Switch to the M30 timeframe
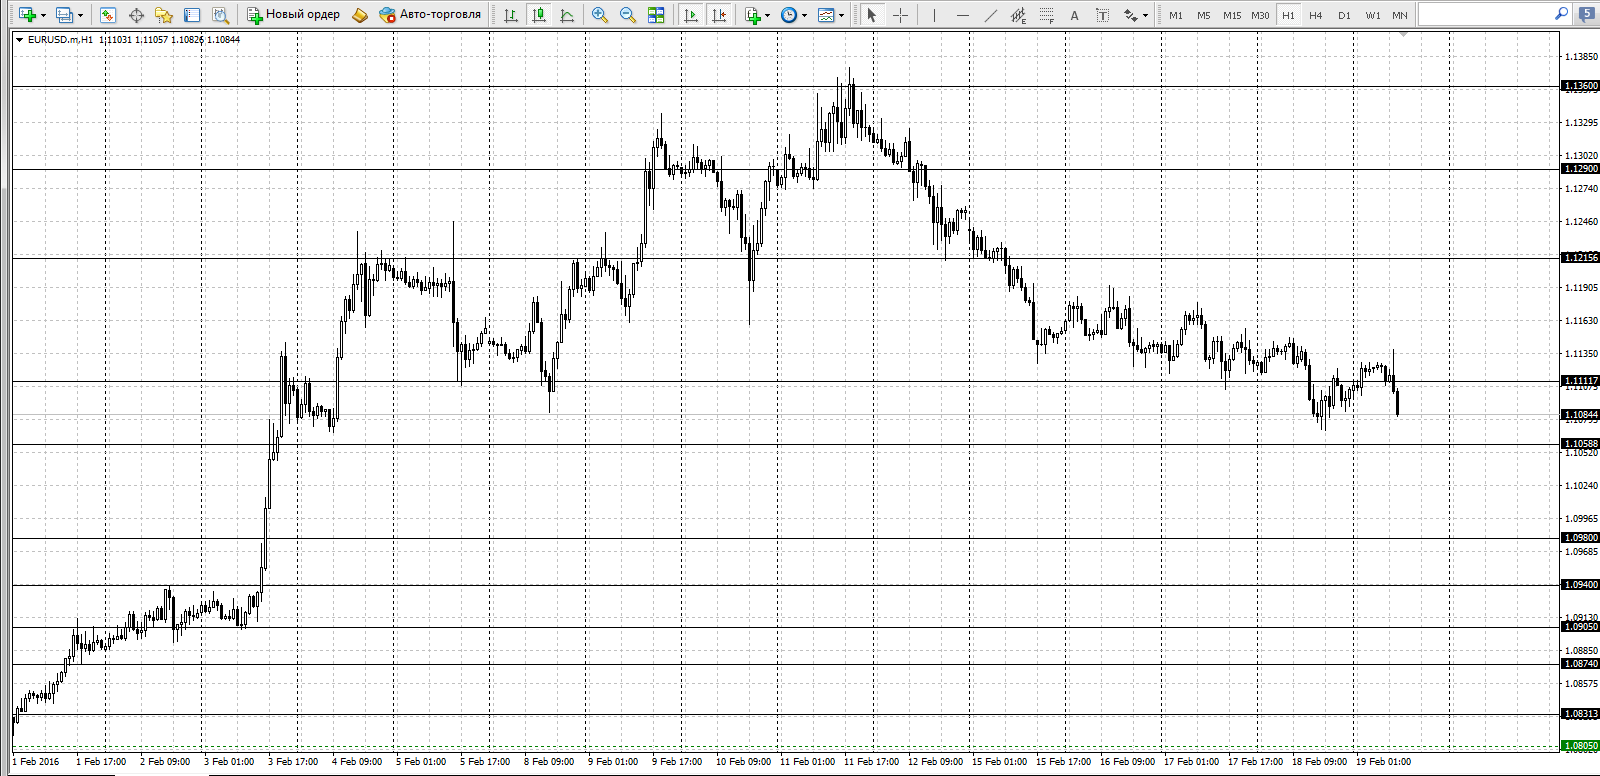Viewport: 1600px width, 776px height. click(1260, 15)
